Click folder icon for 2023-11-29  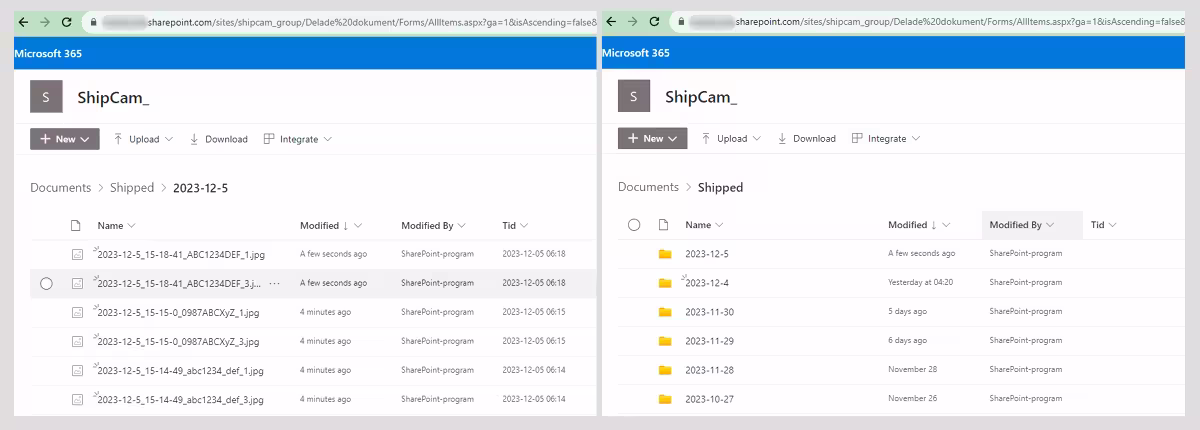point(665,341)
